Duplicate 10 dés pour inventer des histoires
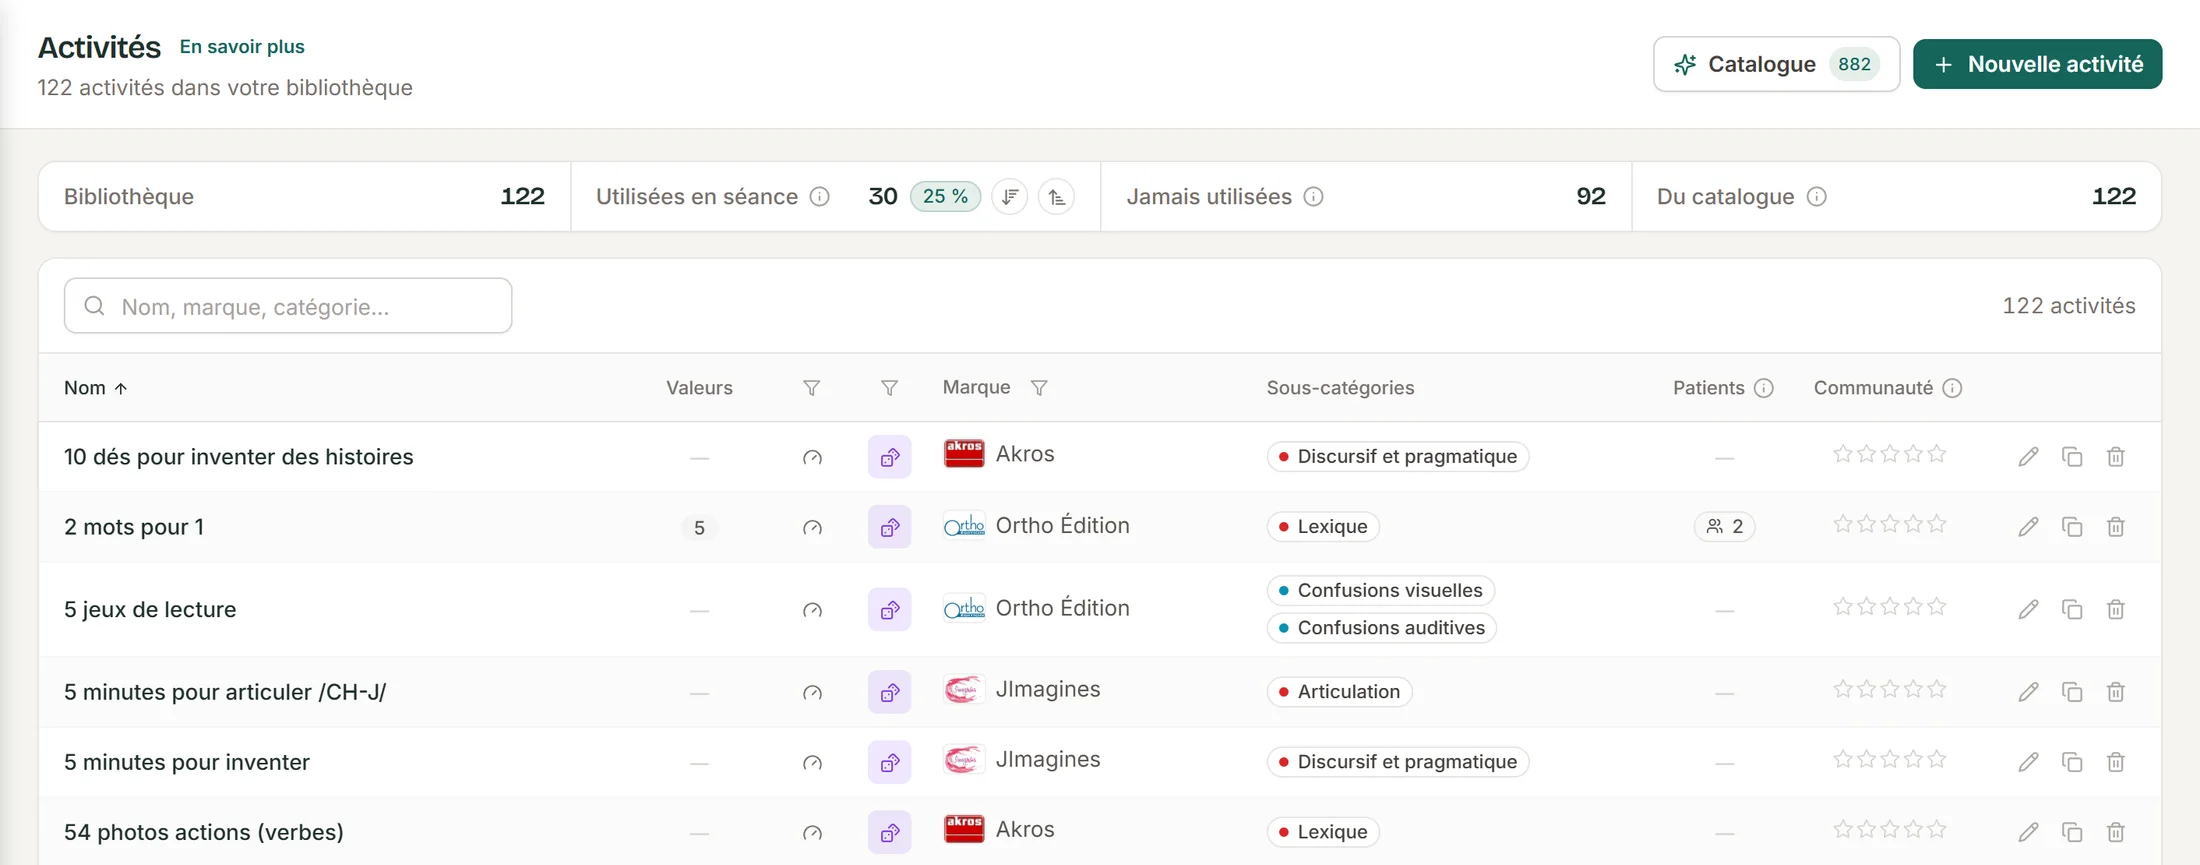The image size is (2200, 865). point(2072,457)
